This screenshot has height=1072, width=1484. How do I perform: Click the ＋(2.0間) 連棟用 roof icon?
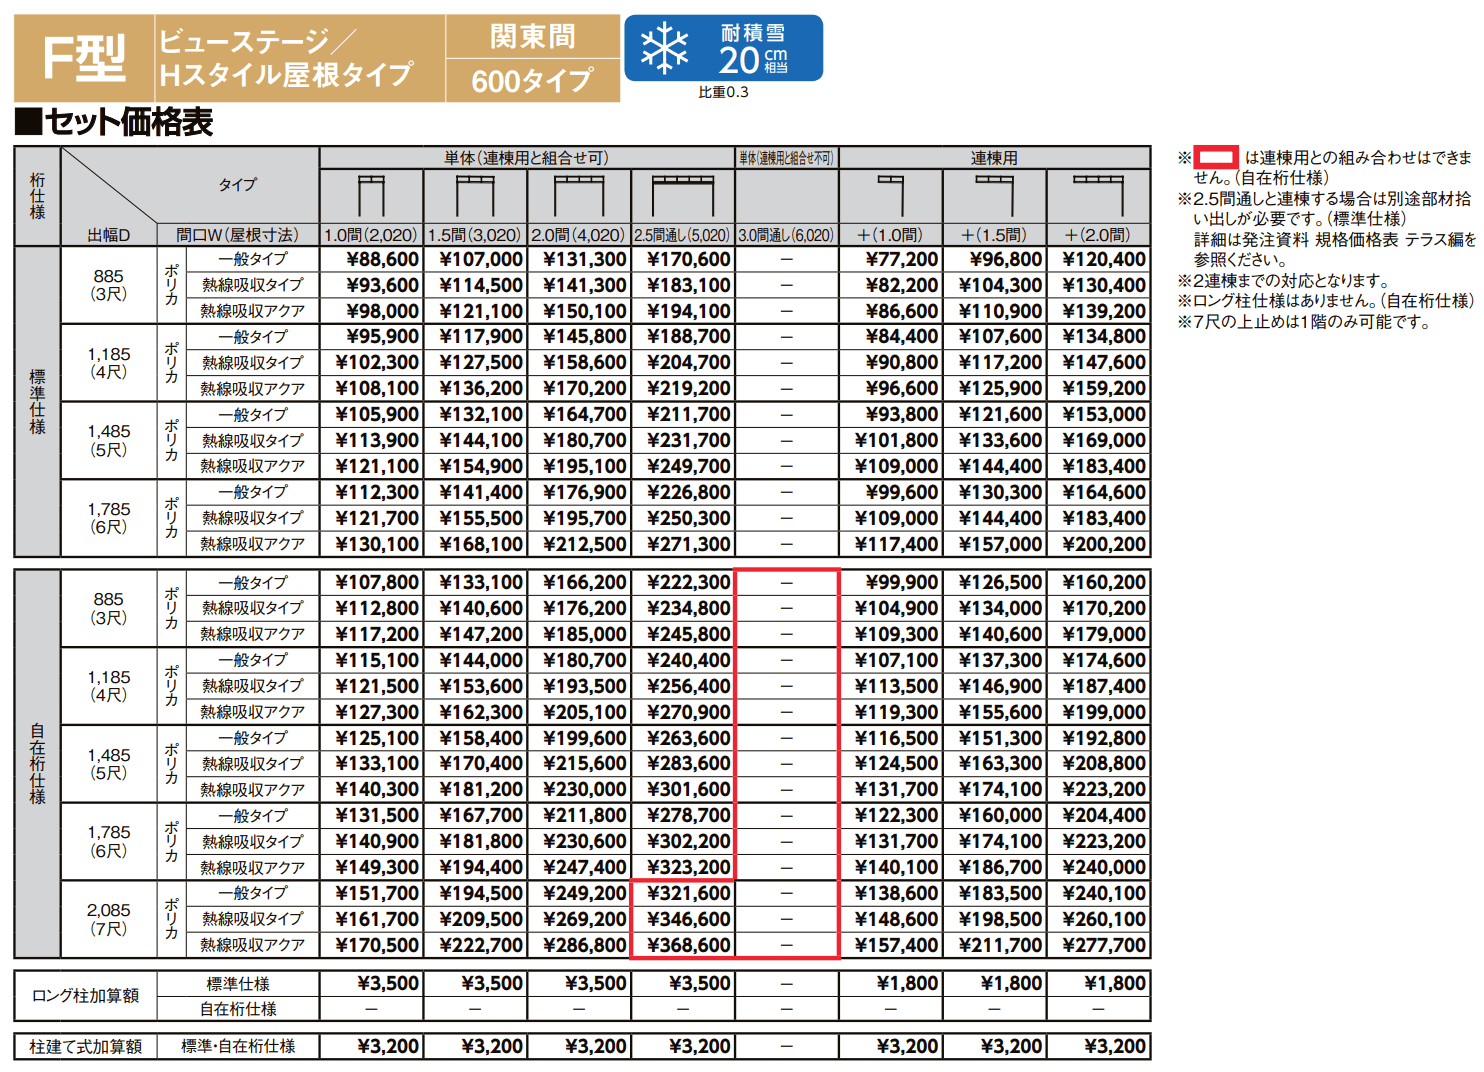[1097, 195]
